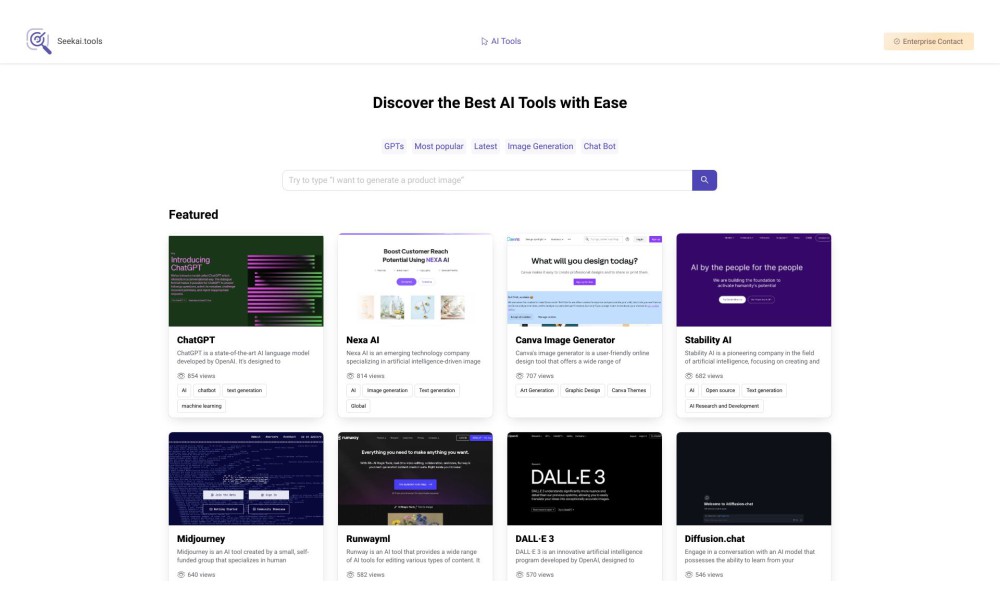Click the Stability AI views eye icon
The image size is (1000, 600).
click(x=689, y=376)
